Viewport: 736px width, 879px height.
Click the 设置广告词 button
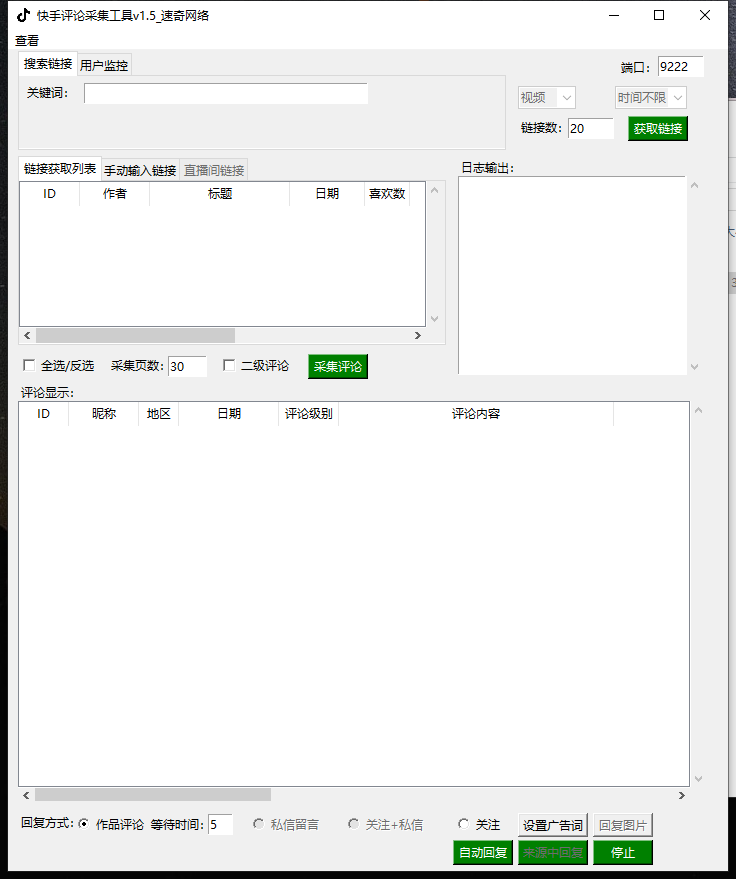tap(553, 826)
